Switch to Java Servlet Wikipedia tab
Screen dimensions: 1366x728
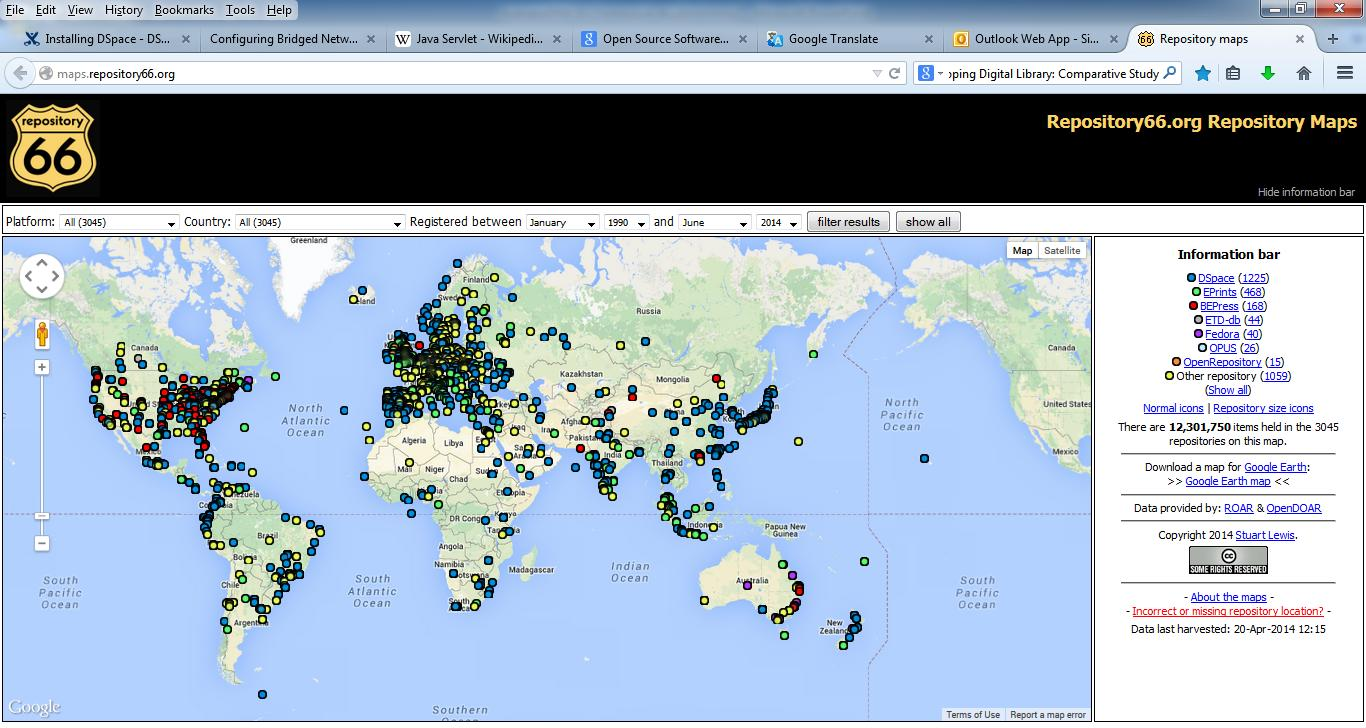[478, 39]
